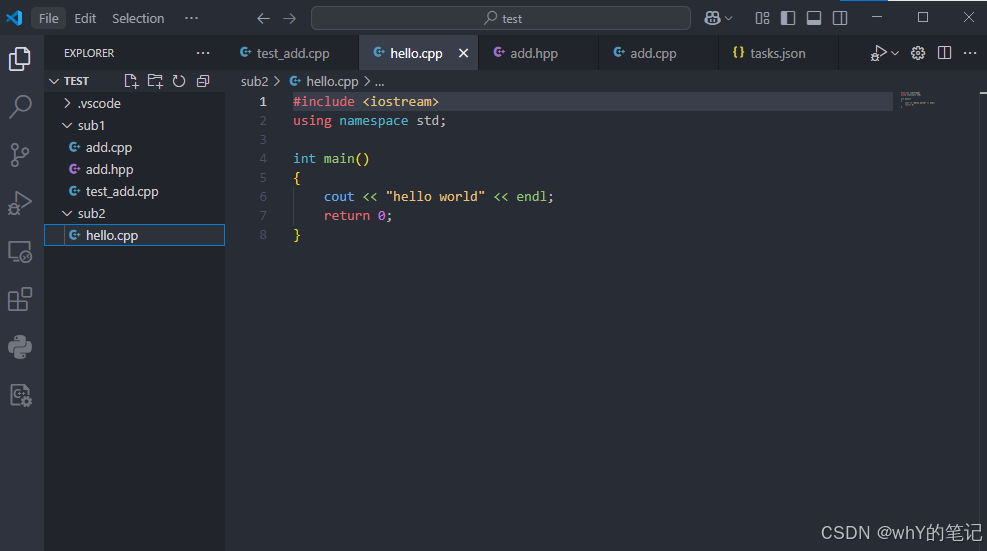Click the EXPLORER panel title
The width and height of the screenshot is (987, 551).
[x=89, y=54]
